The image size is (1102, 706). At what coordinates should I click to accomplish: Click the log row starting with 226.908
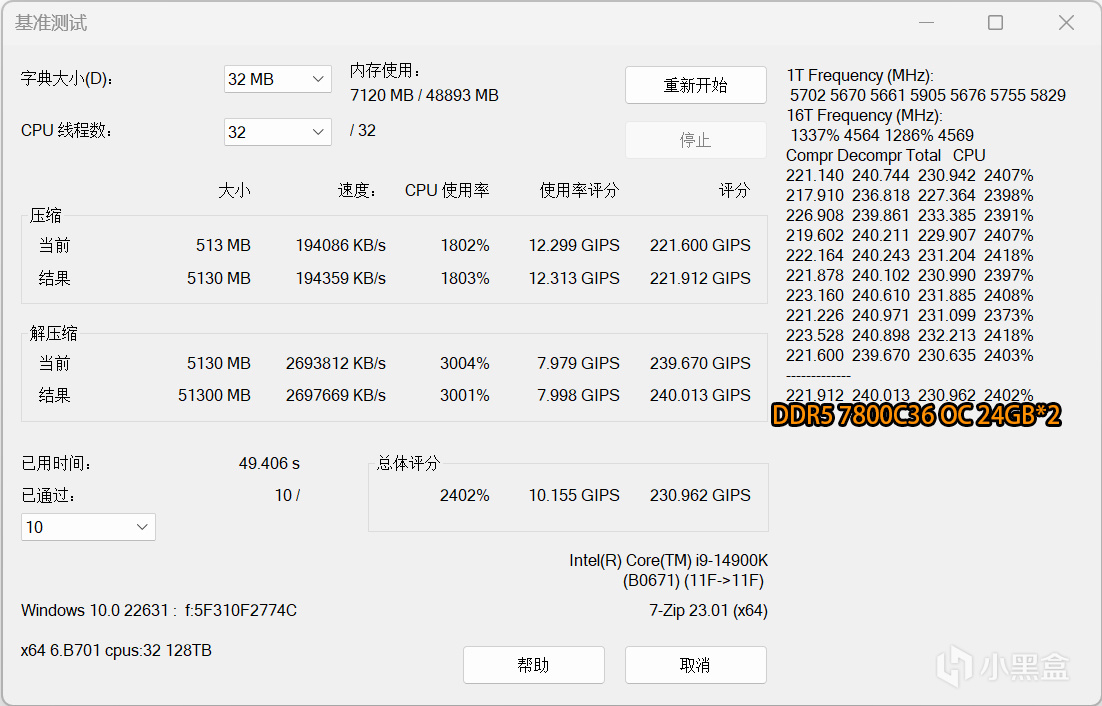[x=909, y=216]
